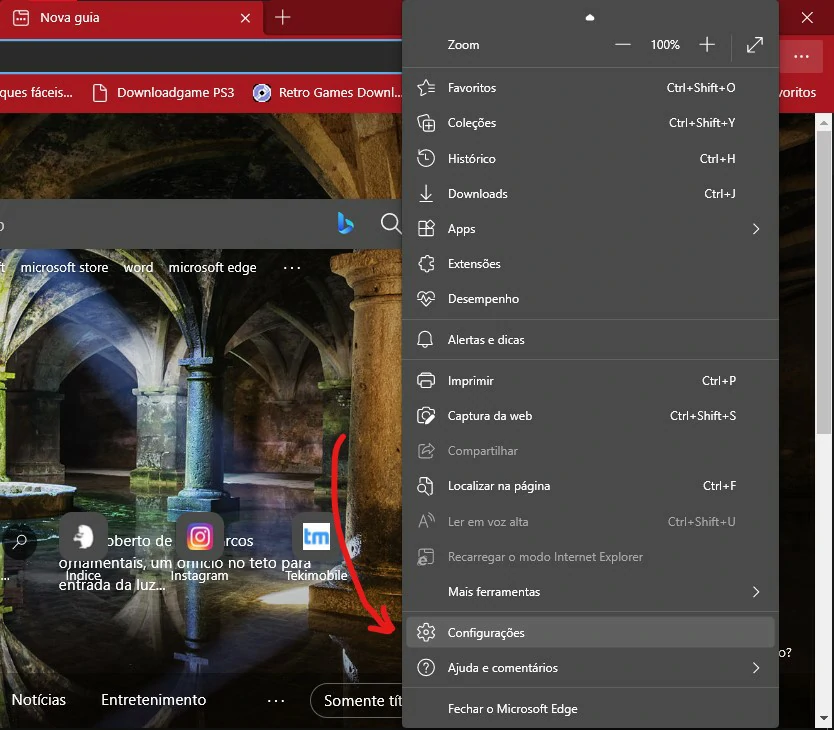The height and width of the screenshot is (730, 834).
Task: Increase zoom with the plus button
Action: [707, 45]
